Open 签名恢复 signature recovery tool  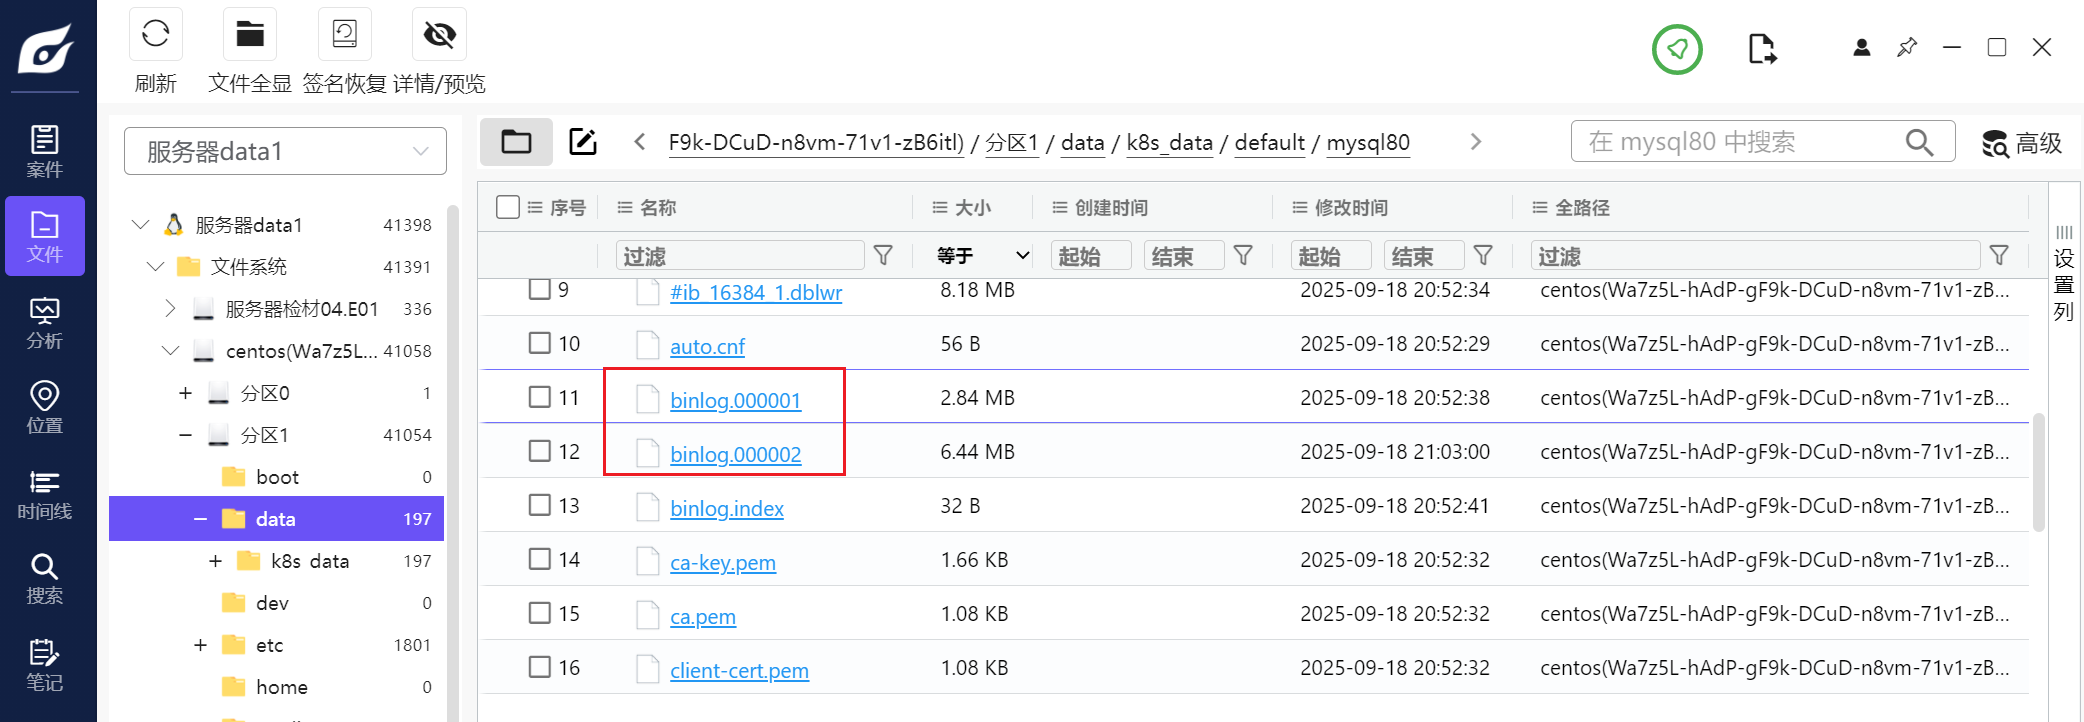(x=344, y=35)
